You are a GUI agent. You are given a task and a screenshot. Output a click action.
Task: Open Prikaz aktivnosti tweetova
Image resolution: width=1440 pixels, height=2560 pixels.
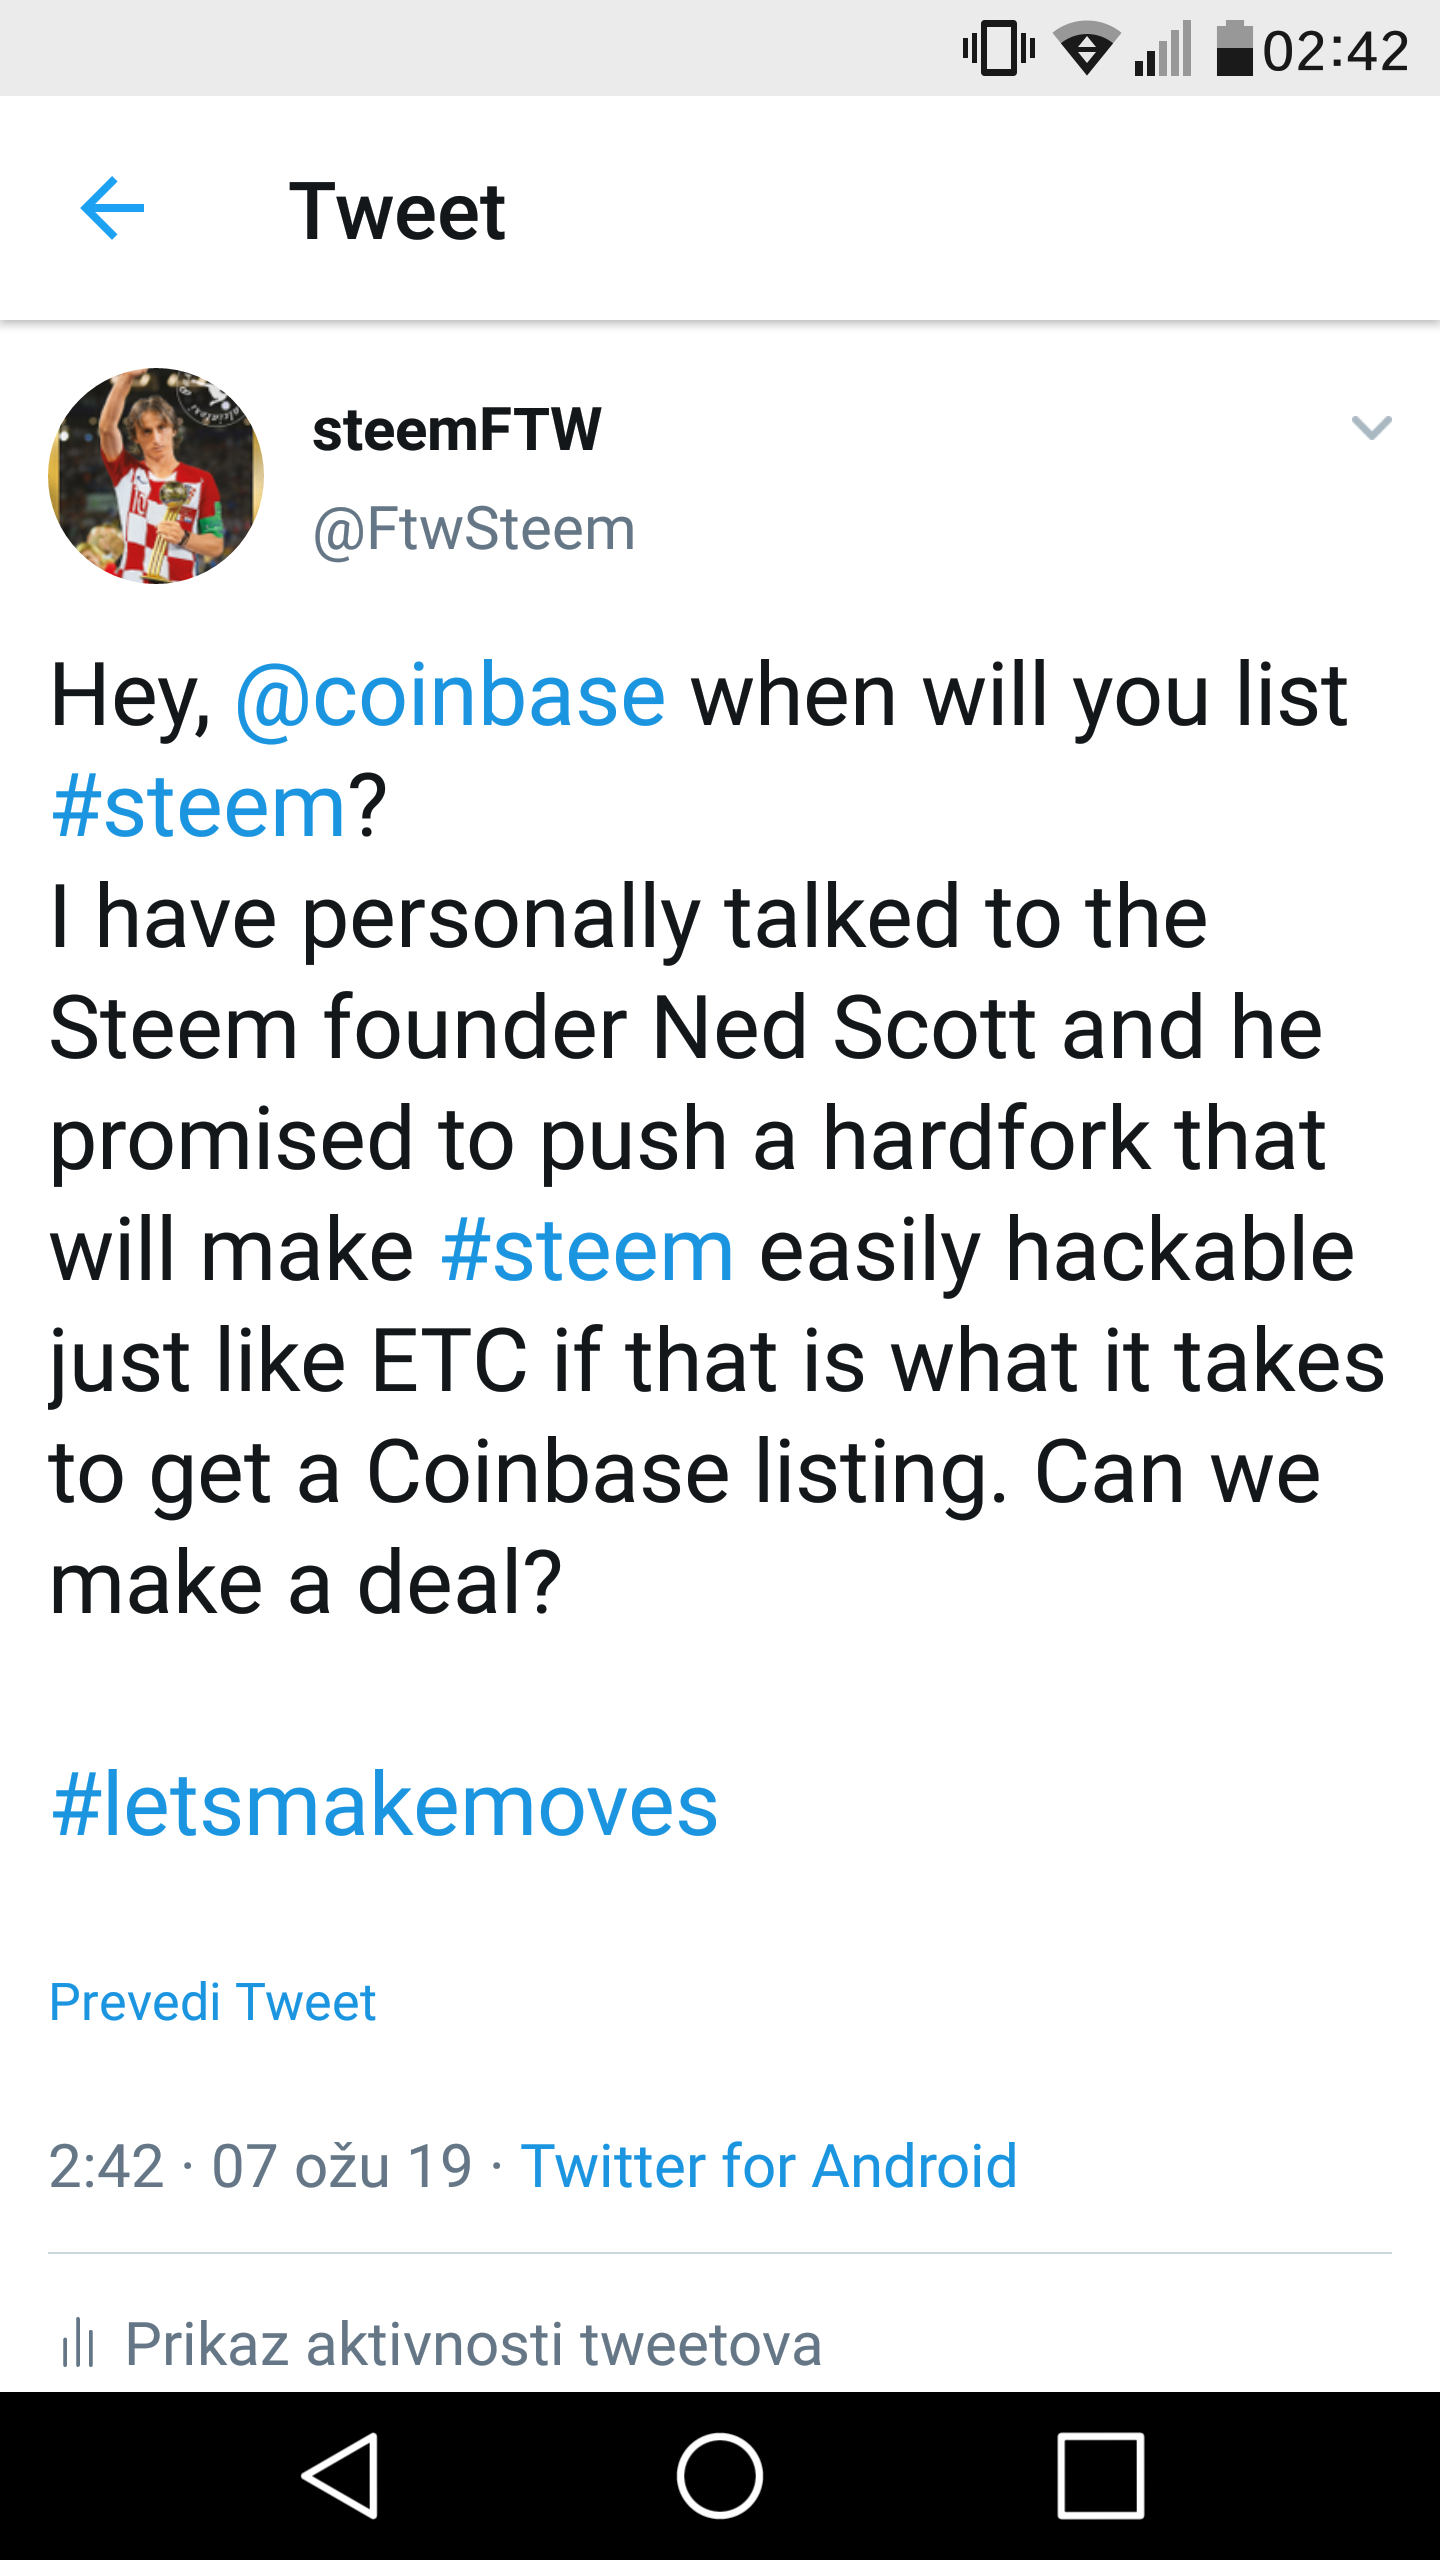pyautogui.click(x=473, y=2344)
